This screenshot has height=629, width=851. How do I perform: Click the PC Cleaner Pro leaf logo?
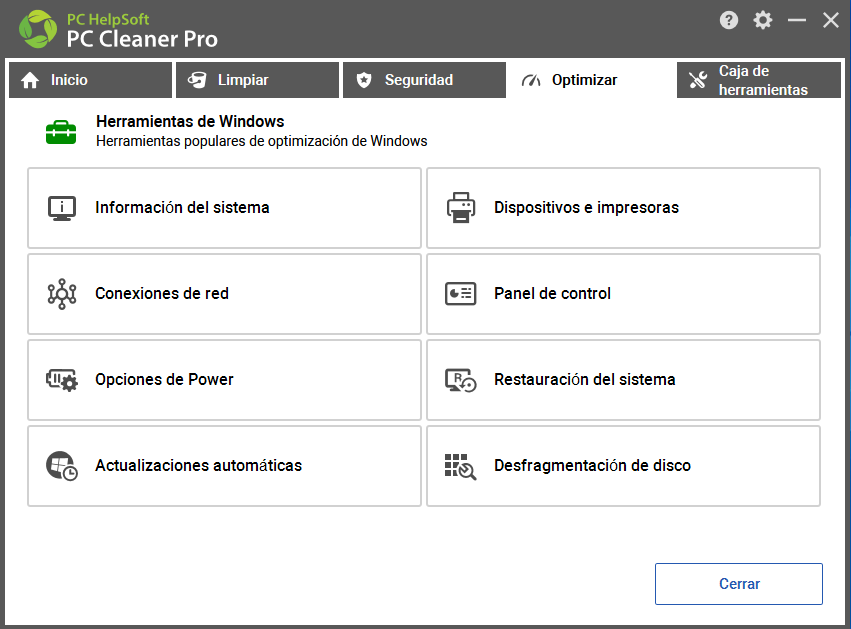pos(37,29)
